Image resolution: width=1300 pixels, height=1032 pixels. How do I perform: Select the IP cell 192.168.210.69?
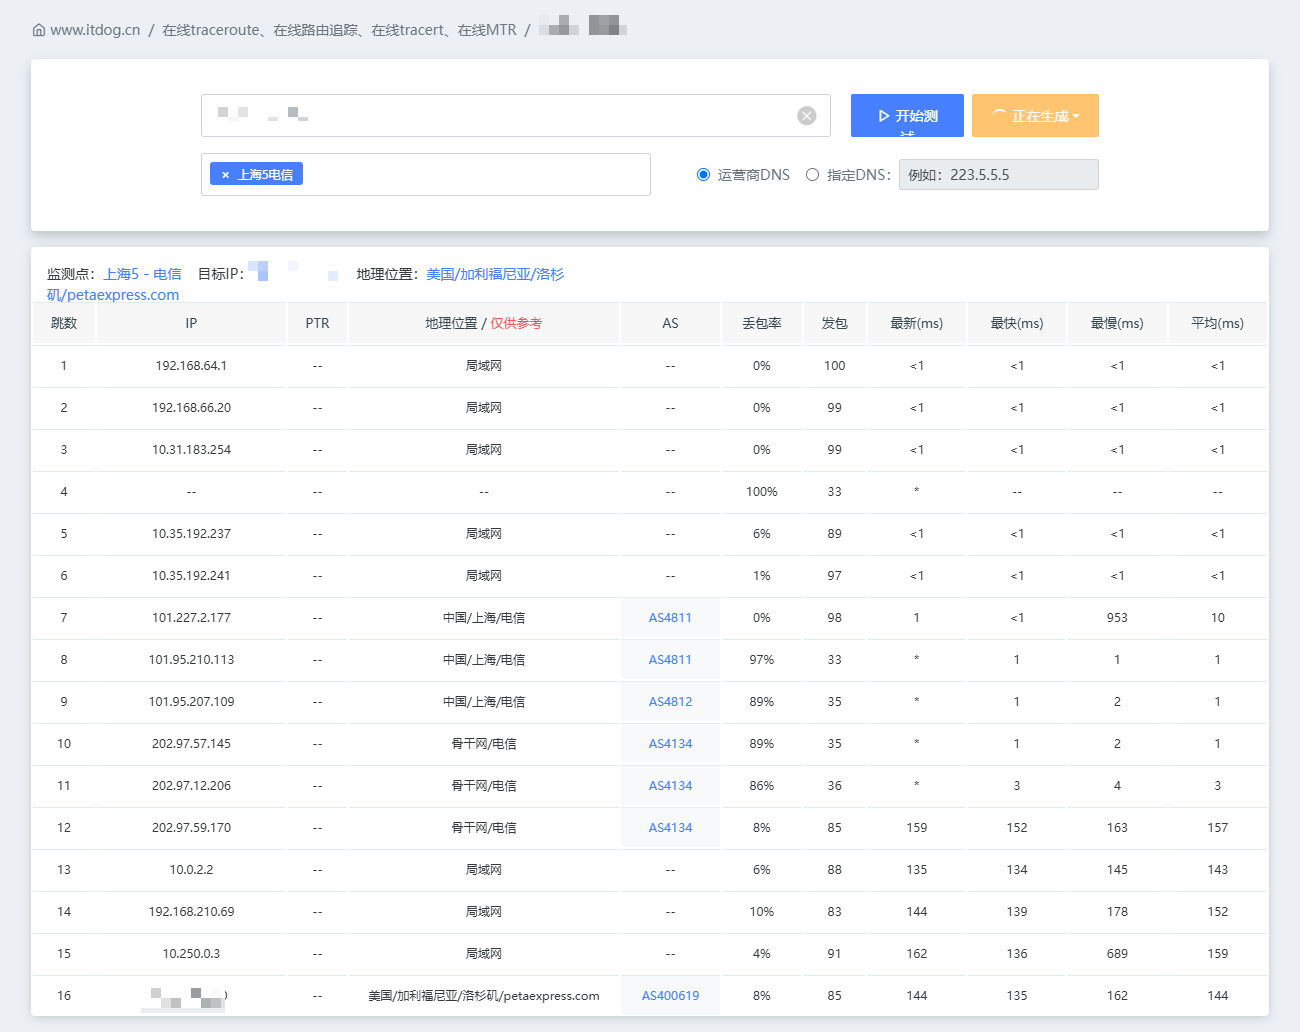coord(191,912)
